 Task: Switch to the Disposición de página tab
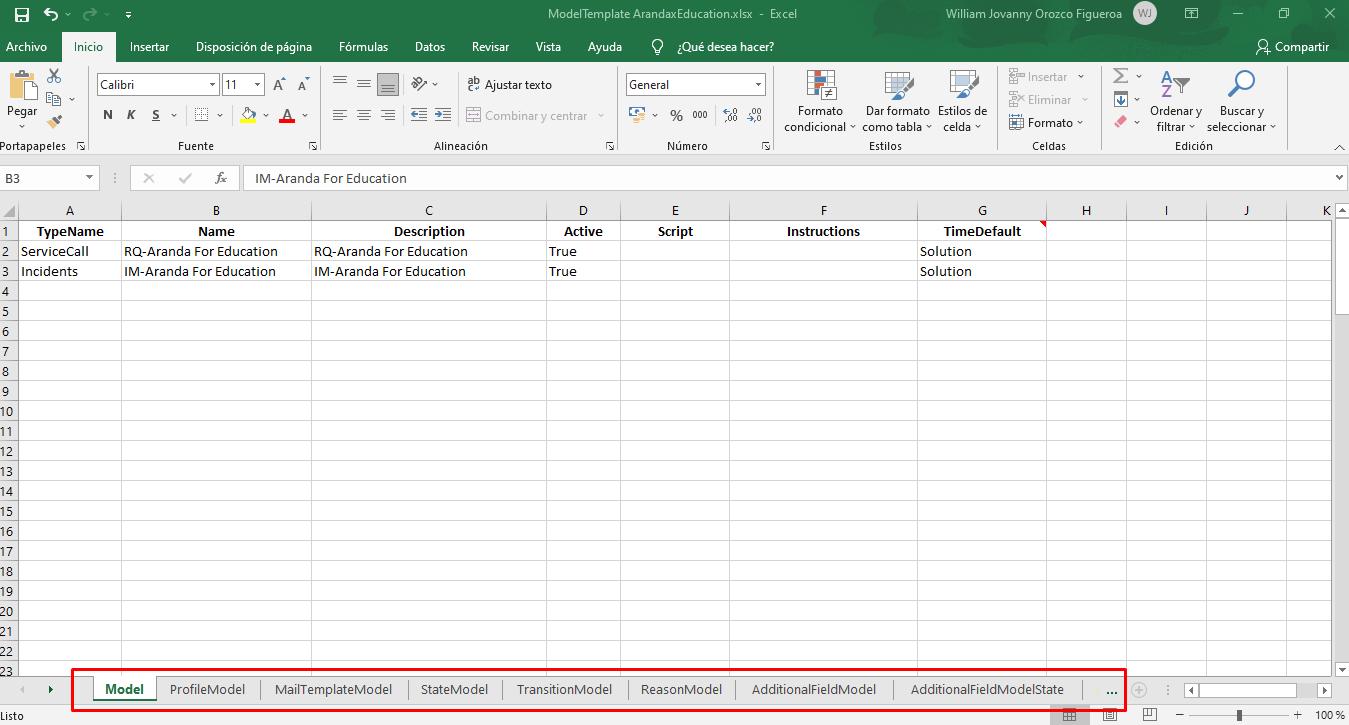click(254, 47)
